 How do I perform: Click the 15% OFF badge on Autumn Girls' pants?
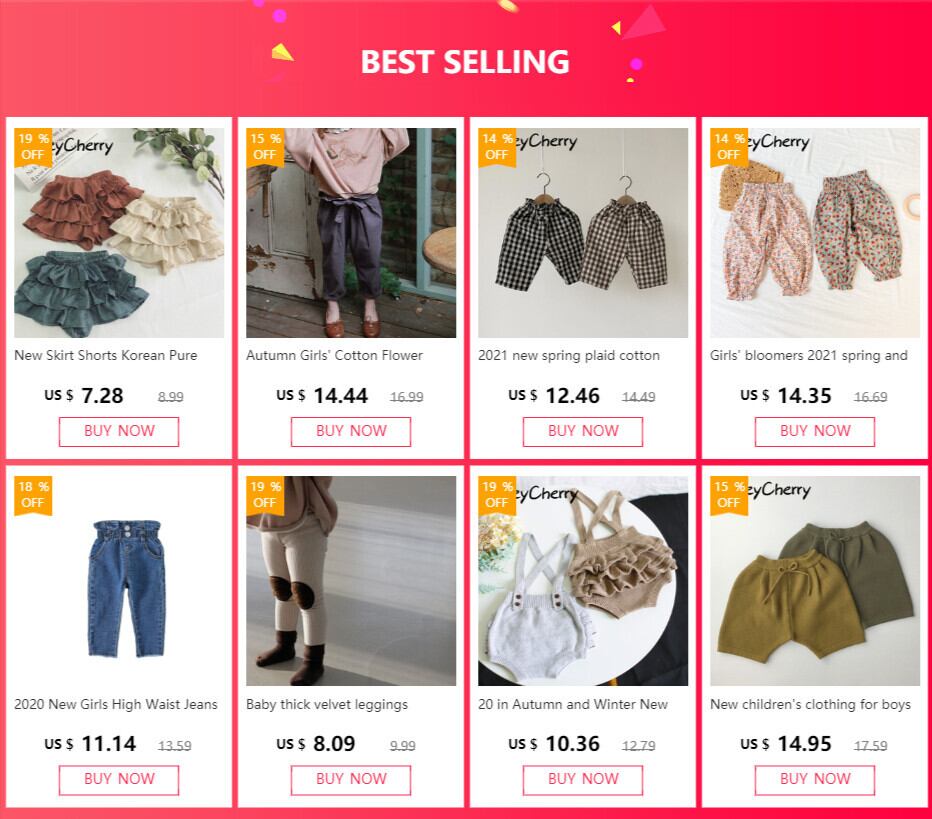coord(265,147)
